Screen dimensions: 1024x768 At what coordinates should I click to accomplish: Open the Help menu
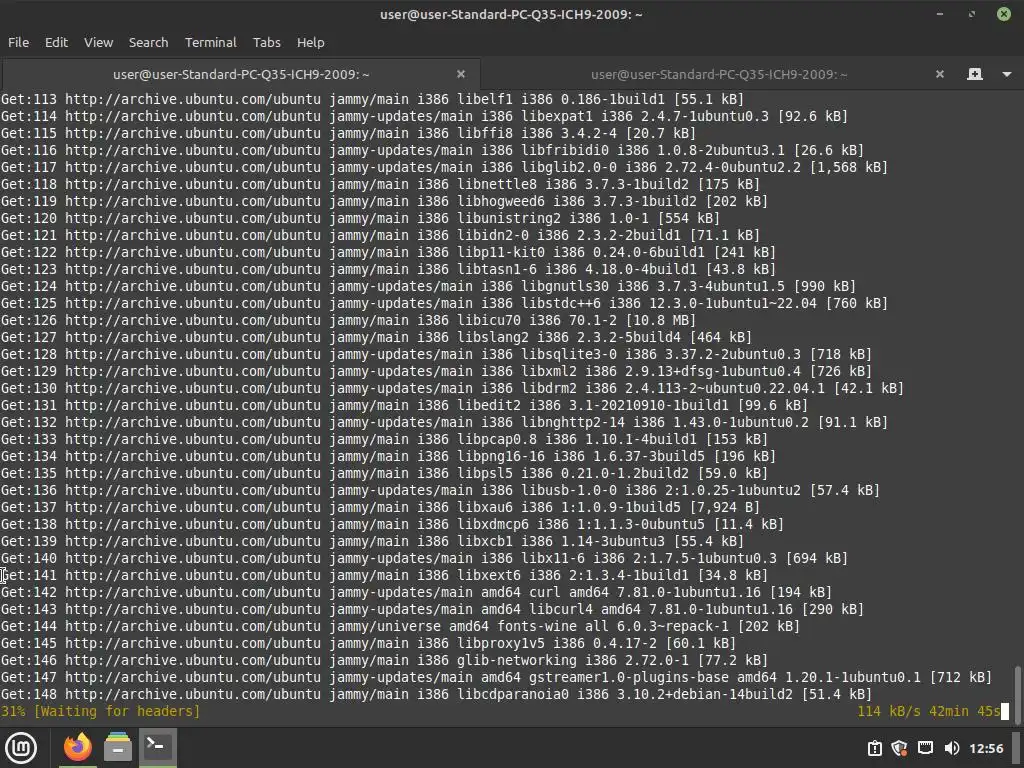[310, 42]
